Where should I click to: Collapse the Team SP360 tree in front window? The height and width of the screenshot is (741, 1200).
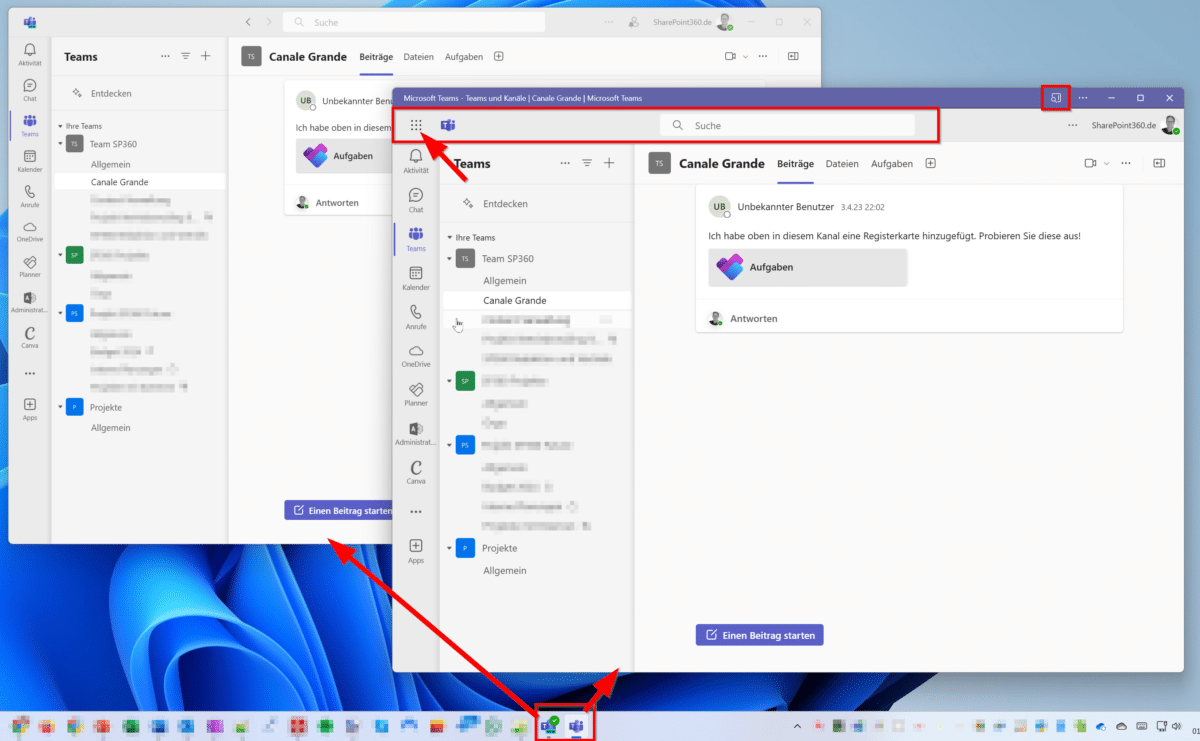tap(450, 259)
